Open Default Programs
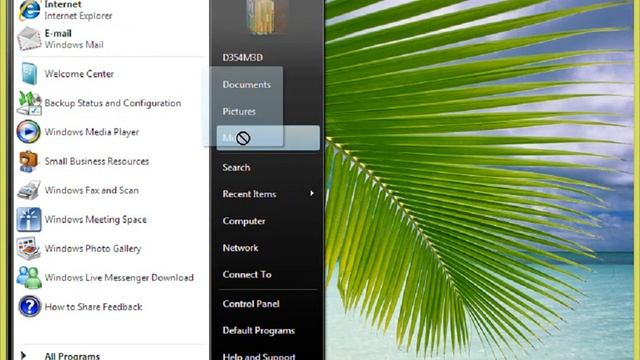The image size is (640, 360). pos(259,331)
